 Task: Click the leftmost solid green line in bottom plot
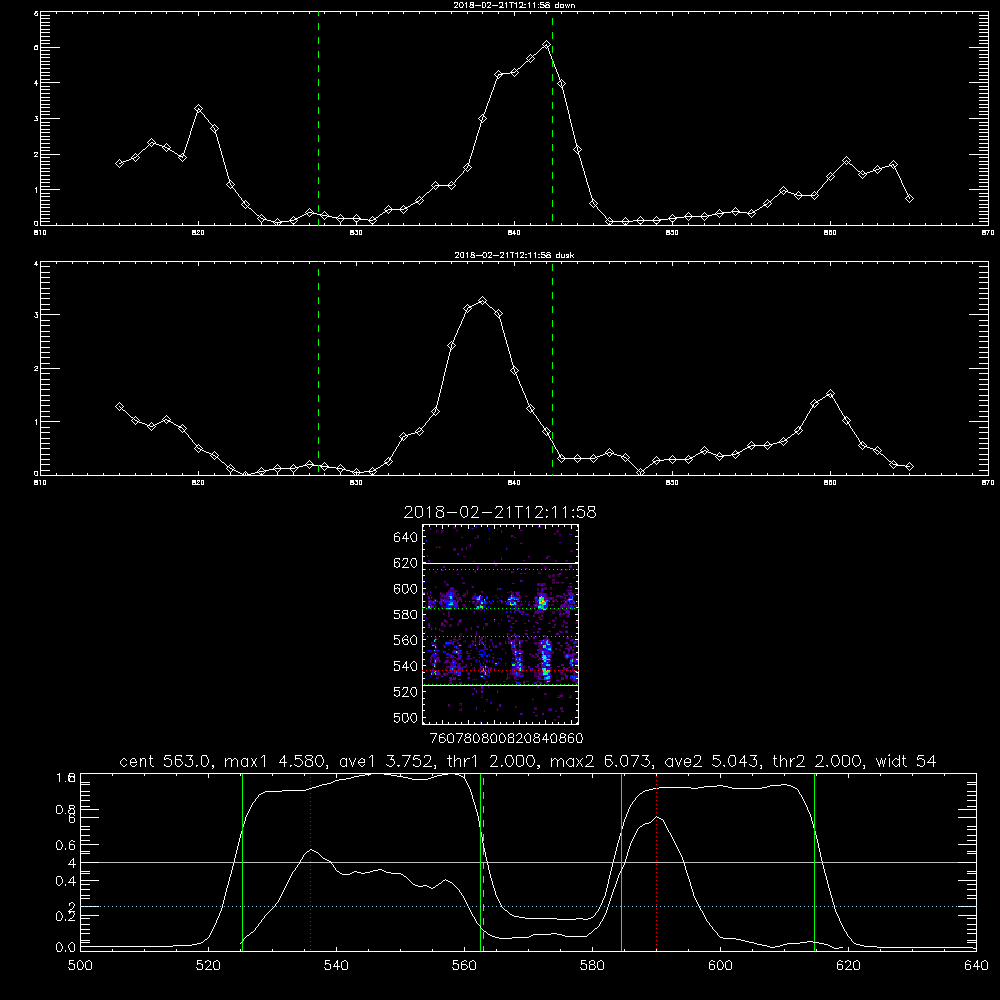point(242,862)
